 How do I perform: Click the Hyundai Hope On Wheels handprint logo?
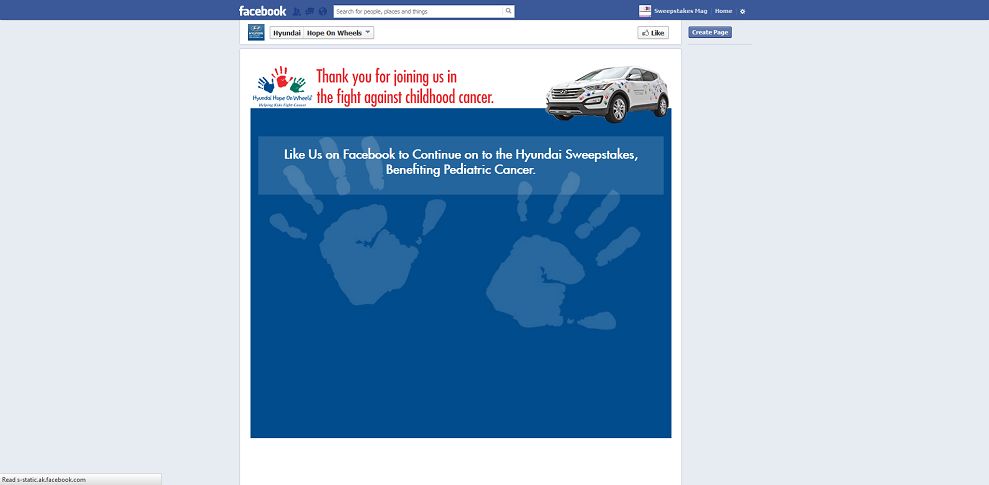(x=282, y=86)
